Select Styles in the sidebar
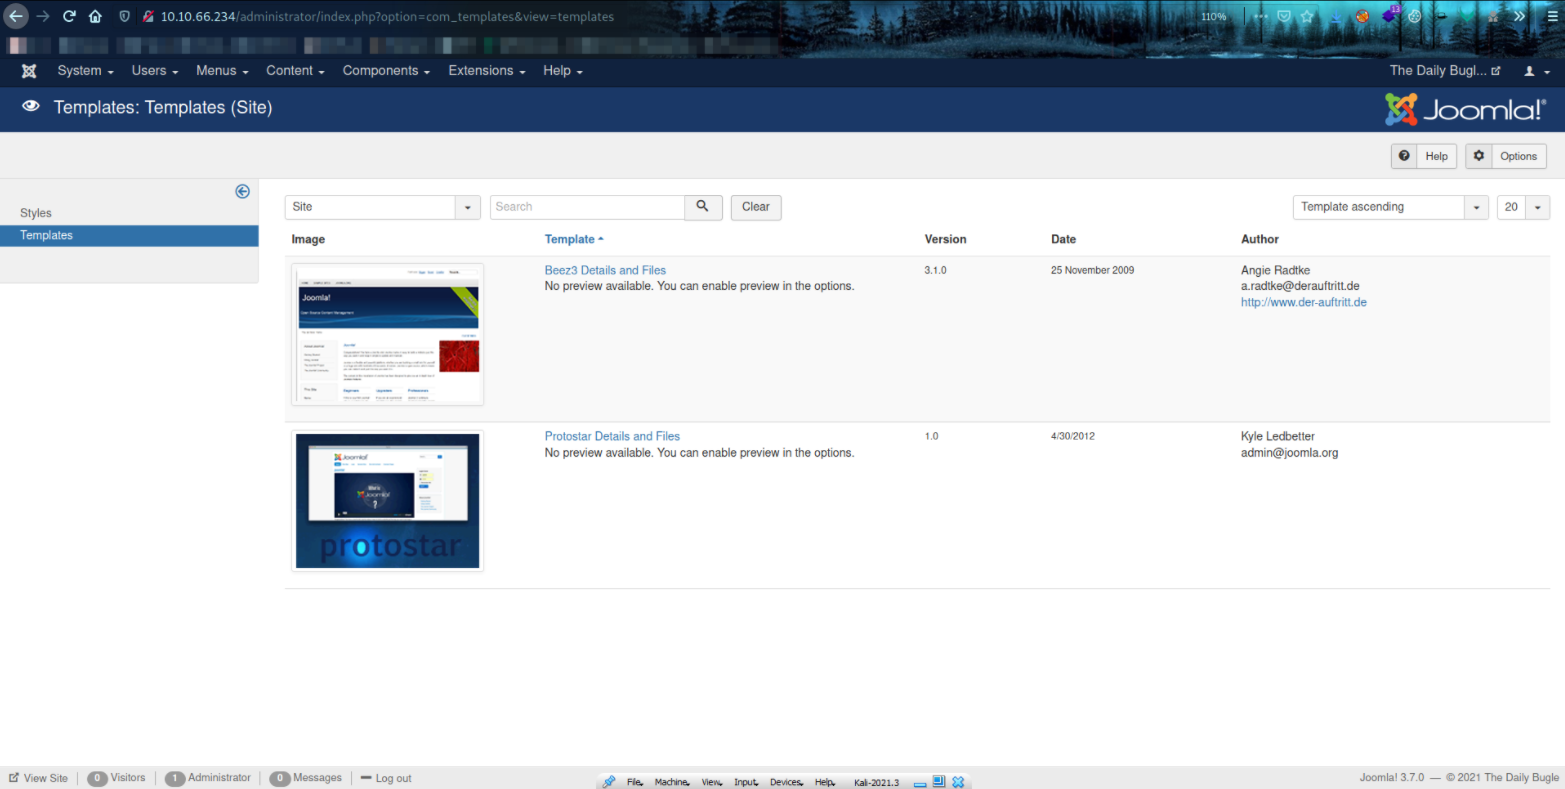1565x789 pixels. 36,213
